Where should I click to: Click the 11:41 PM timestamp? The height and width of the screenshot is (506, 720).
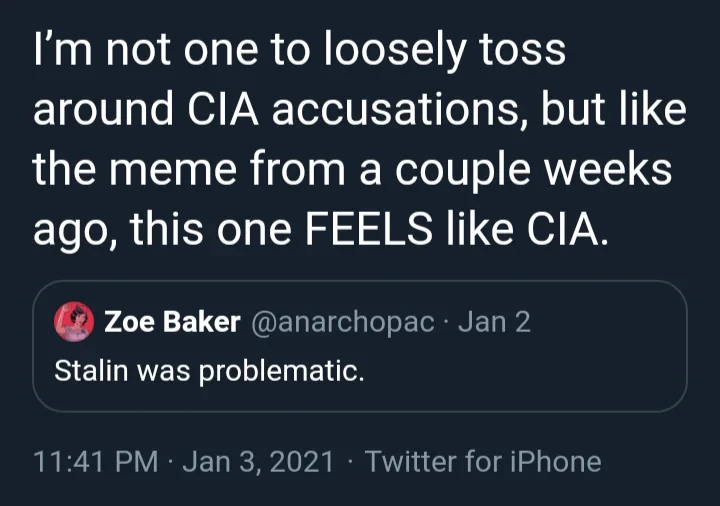coord(96,461)
